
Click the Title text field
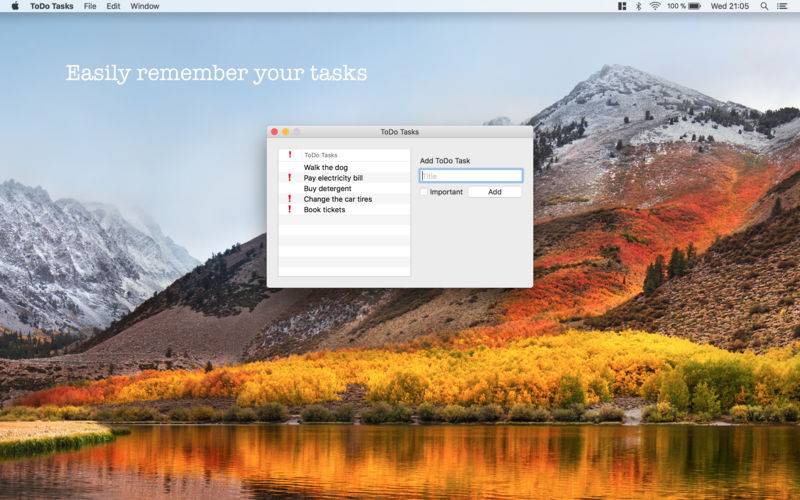click(x=471, y=176)
